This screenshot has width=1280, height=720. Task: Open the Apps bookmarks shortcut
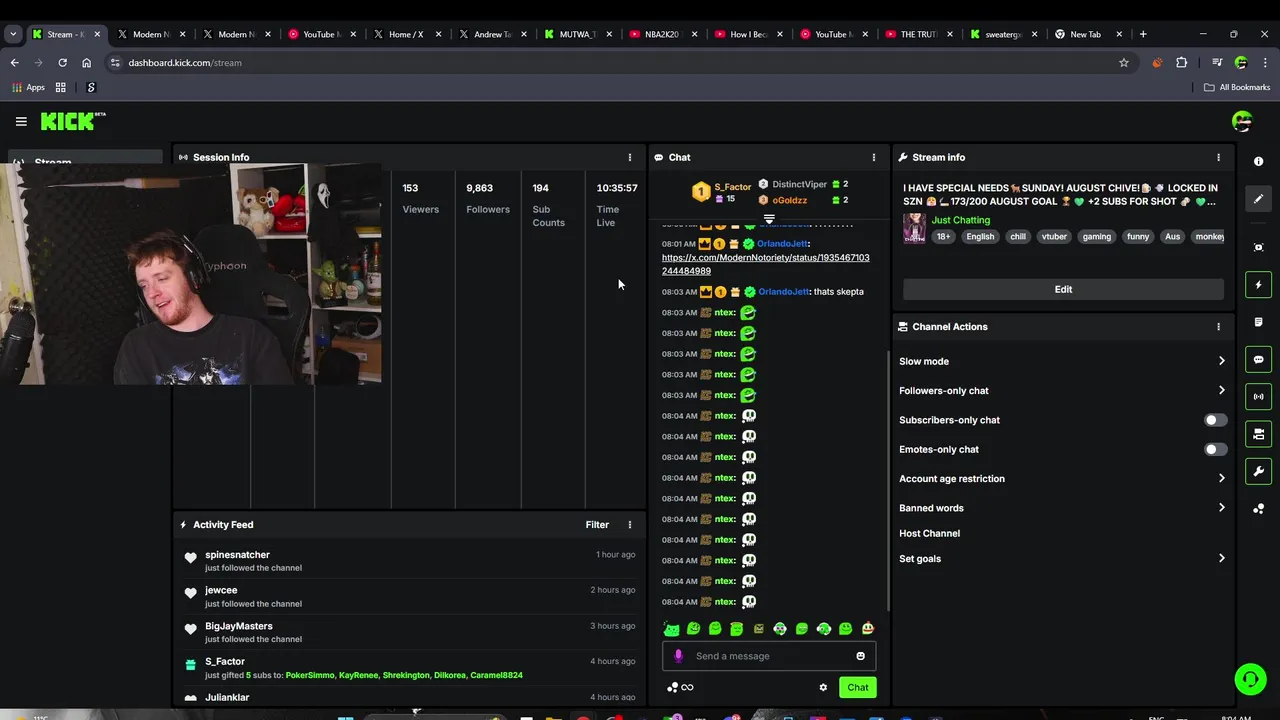28,87
